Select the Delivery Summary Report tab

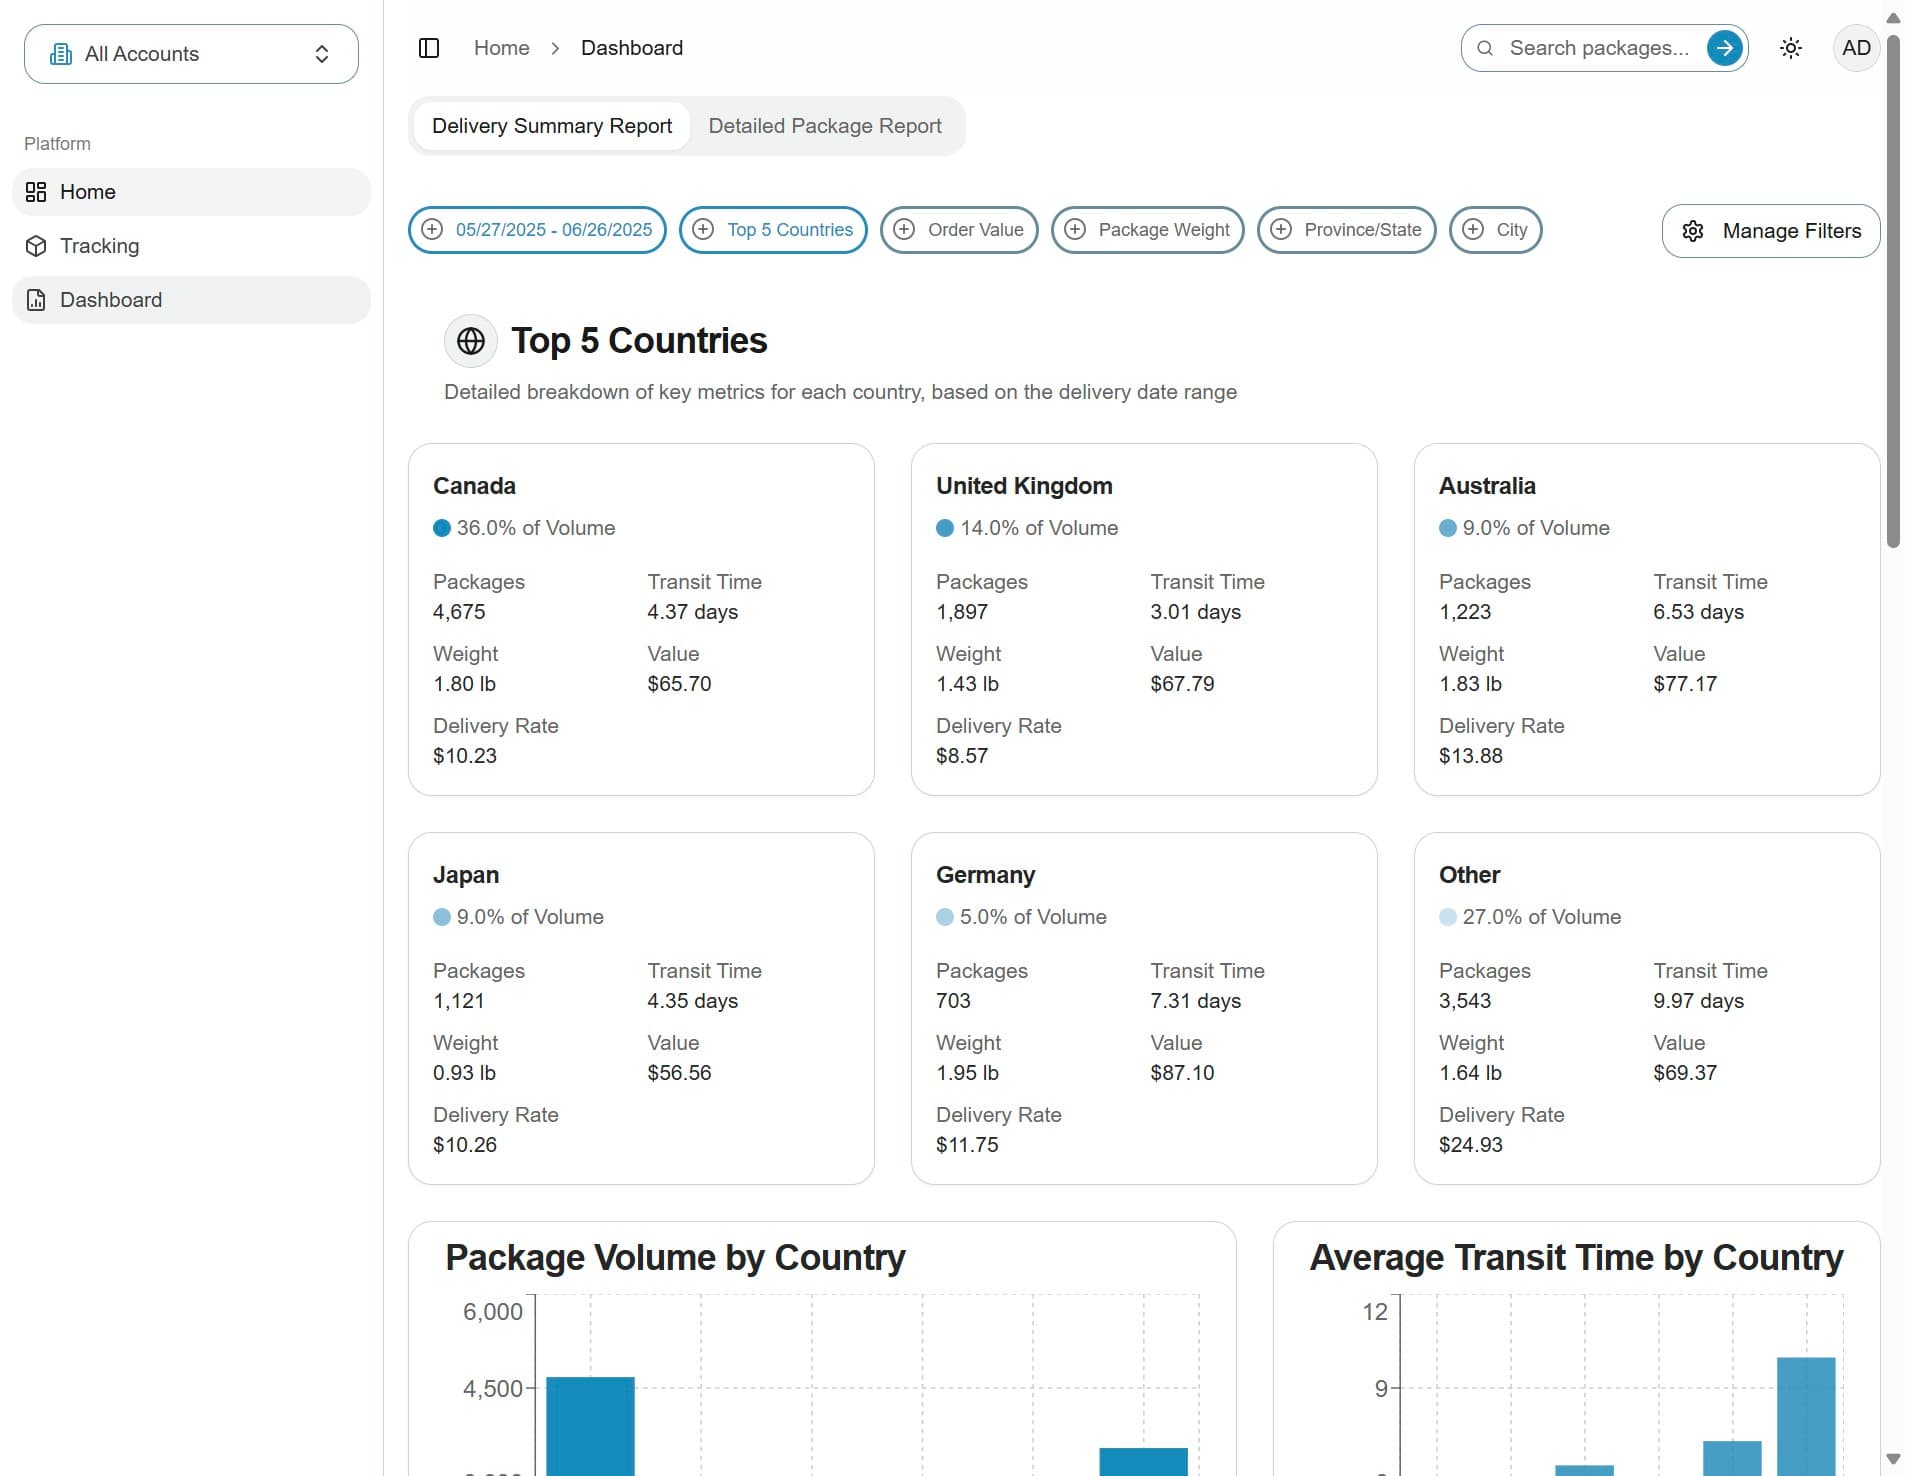click(x=552, y=126)
